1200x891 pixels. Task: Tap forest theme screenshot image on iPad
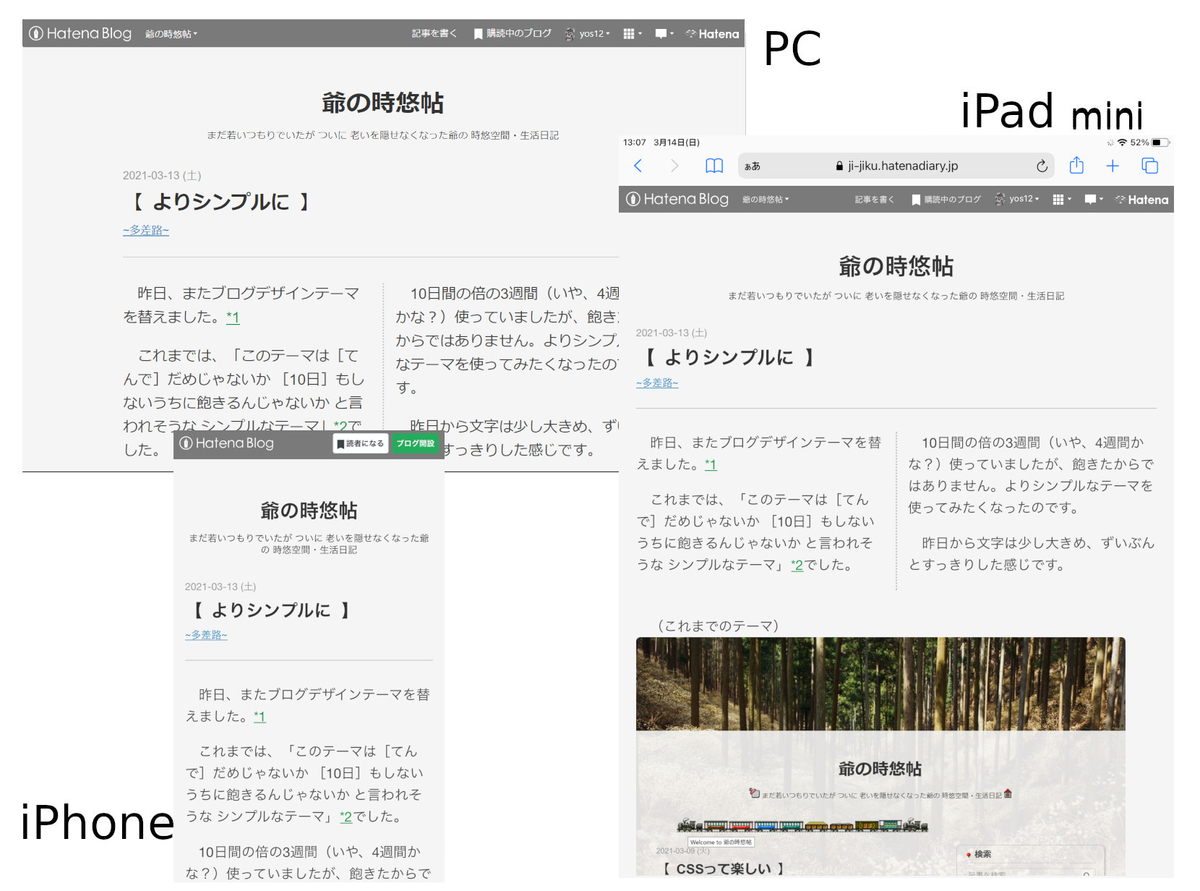click(x=880, y=756)
